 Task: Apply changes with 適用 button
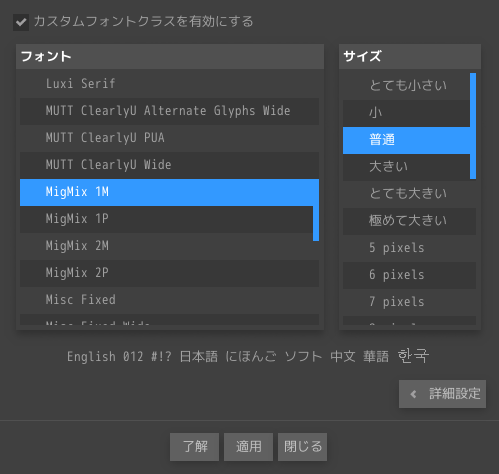pos(248,447)
